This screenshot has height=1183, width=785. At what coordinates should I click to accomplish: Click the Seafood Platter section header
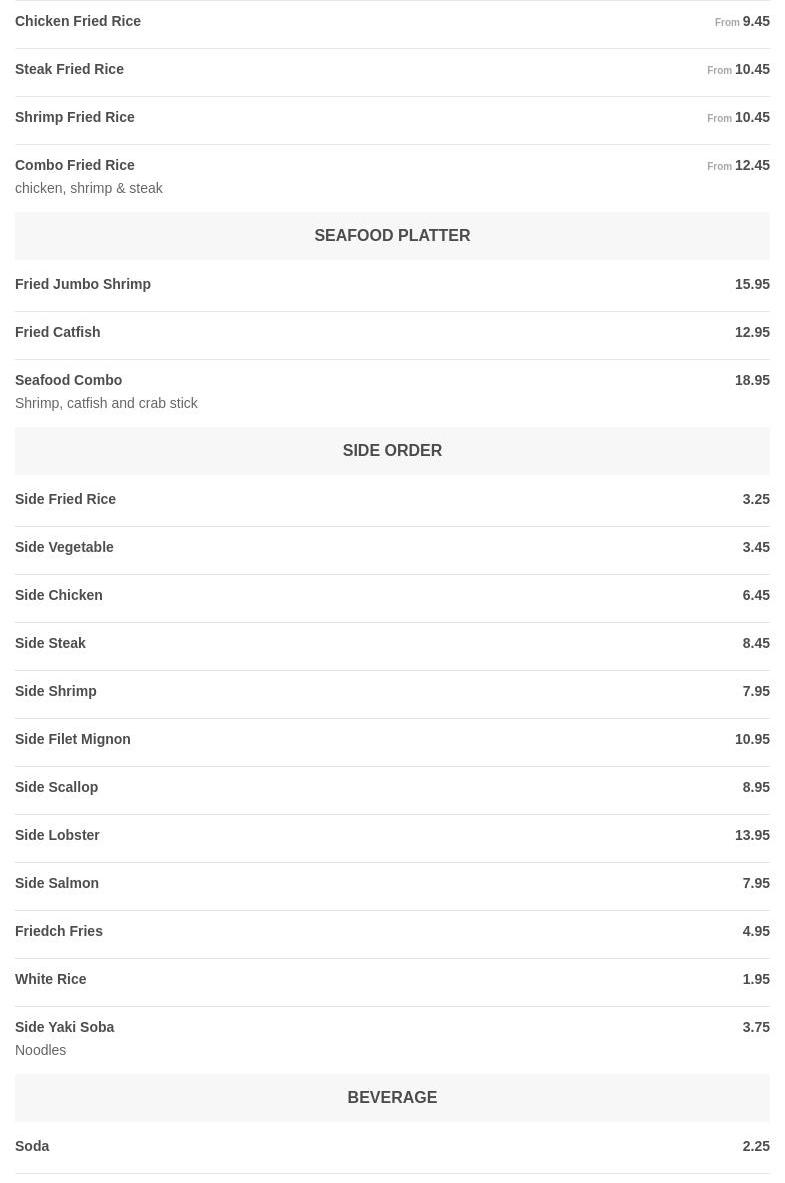pyautogui.click(x=392, y=236)
